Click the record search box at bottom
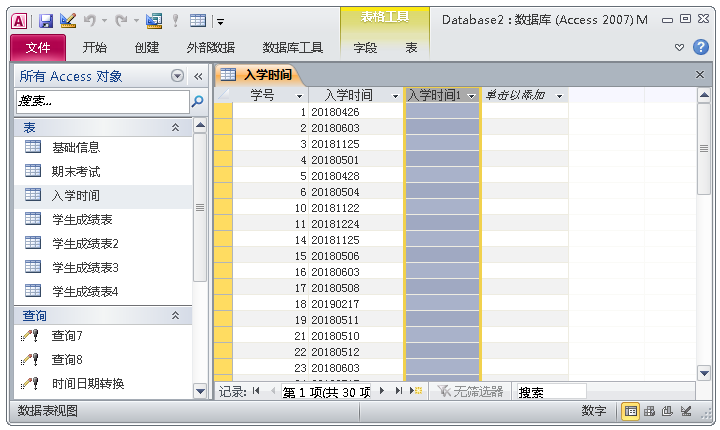Image resolution: width=720 pixels, height=430 pixels. click(x=551, y=391)
